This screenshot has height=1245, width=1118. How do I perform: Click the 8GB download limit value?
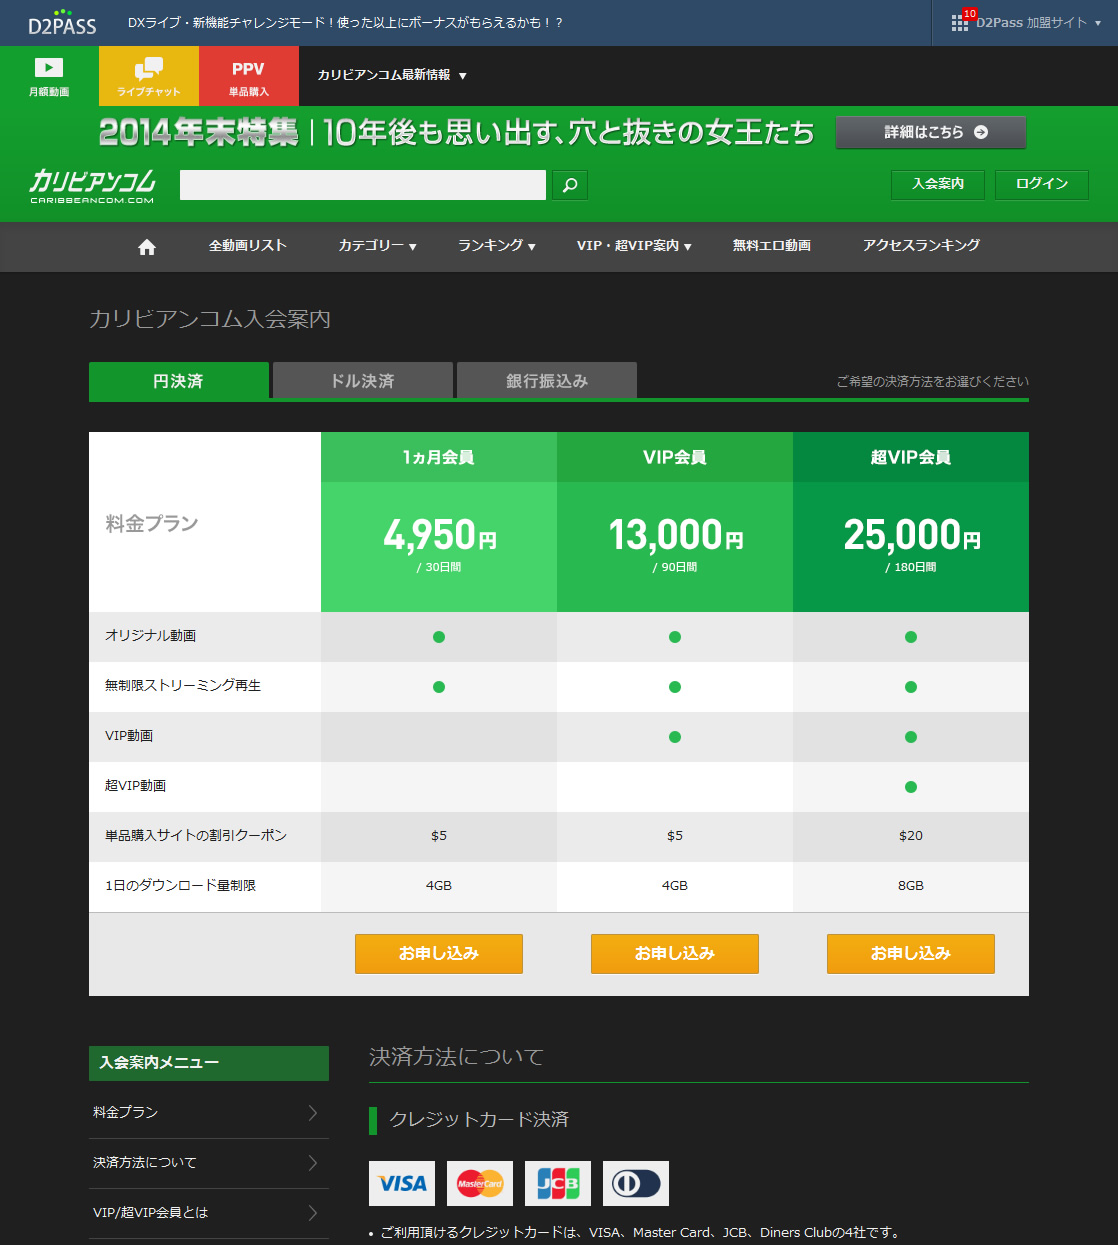click(911, 886)
